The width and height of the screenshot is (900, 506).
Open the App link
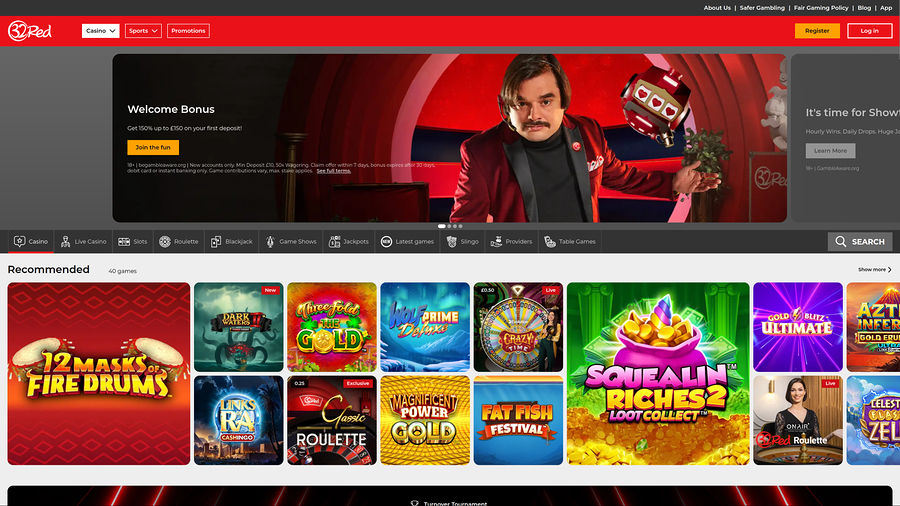pyautogui.click(x=886, y=8)
